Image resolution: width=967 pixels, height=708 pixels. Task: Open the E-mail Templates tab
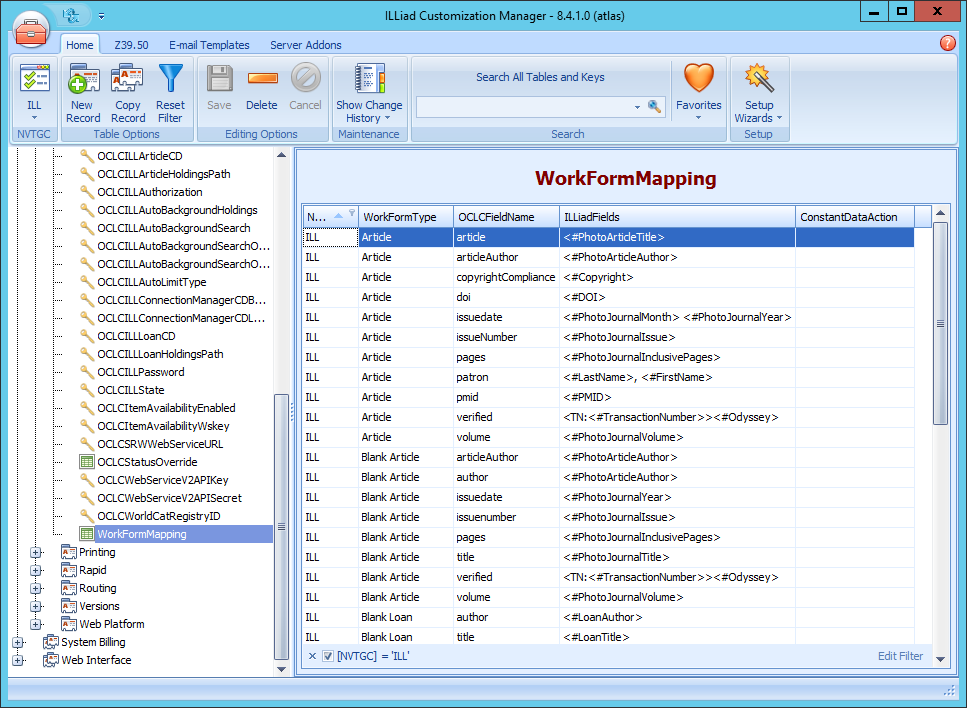(209, 44)
